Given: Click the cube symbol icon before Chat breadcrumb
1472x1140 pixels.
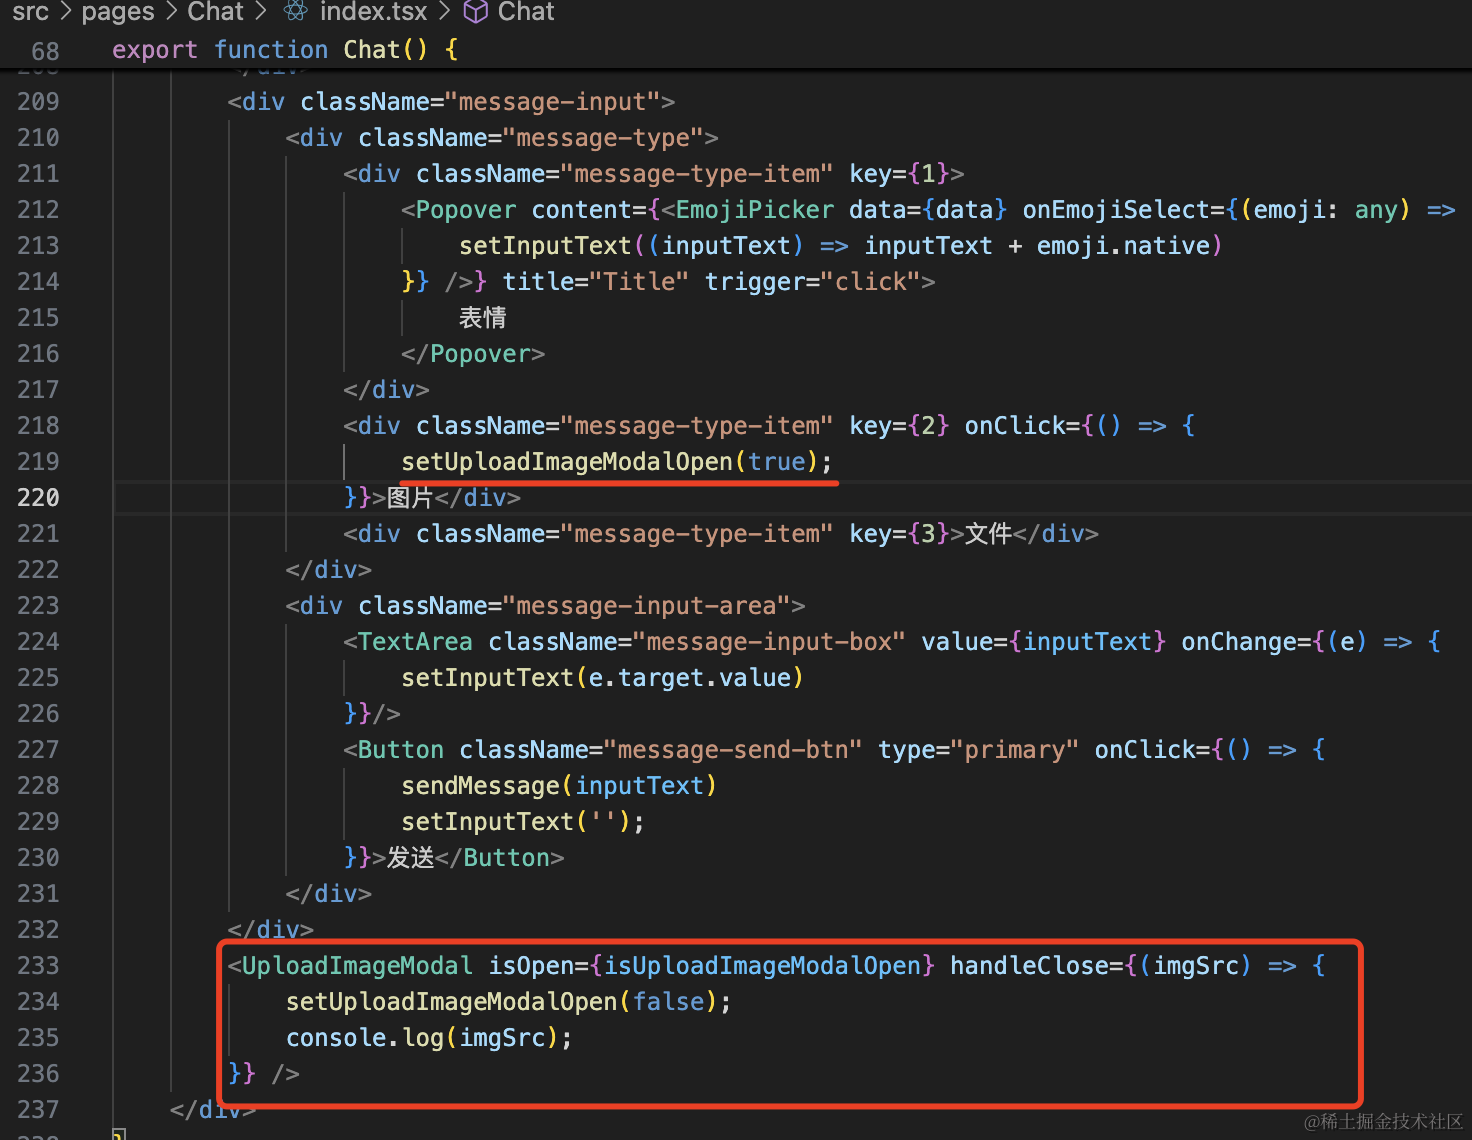Looking at the screenshot, I should click(477, 11).
